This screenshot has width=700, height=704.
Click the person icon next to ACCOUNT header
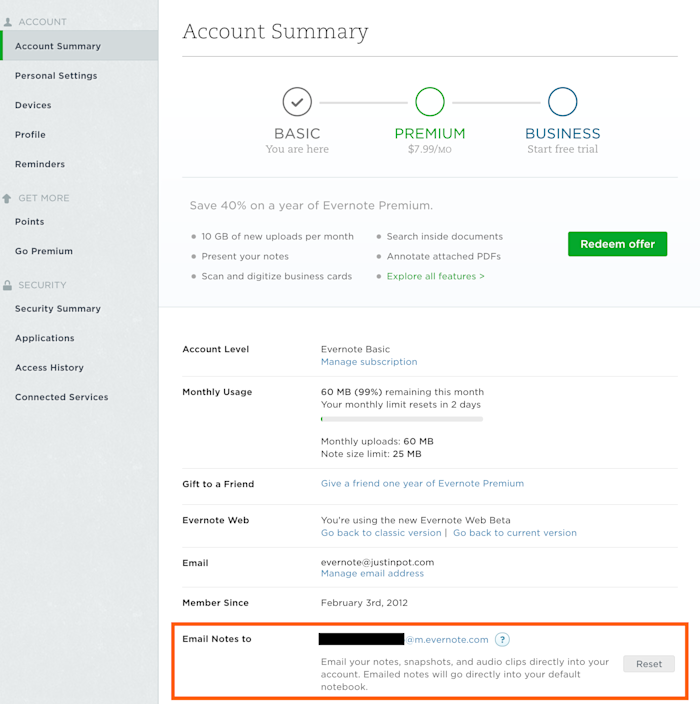(8, 22)
